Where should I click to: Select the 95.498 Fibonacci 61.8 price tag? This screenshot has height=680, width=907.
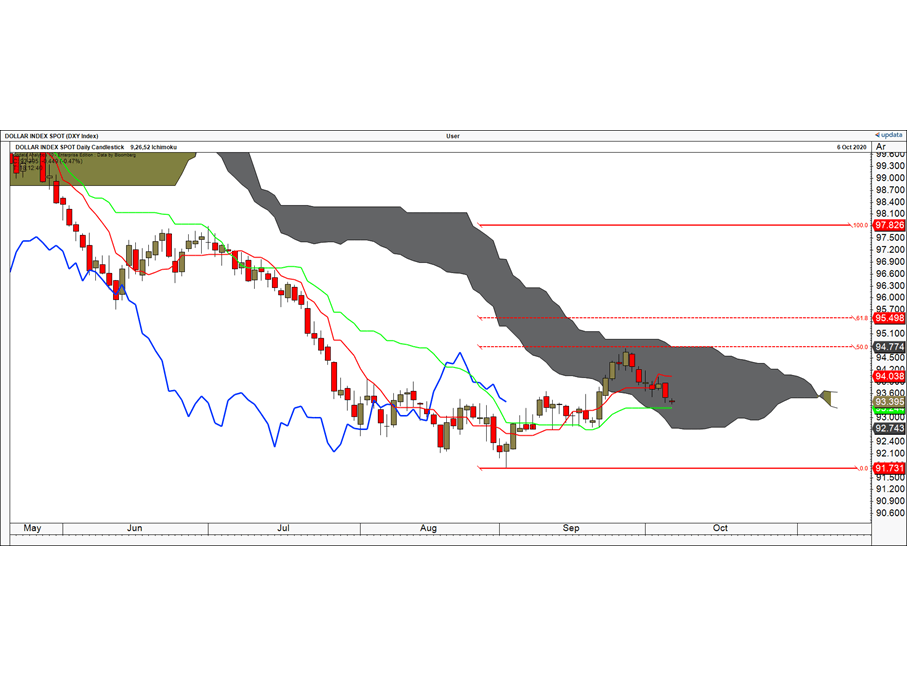pos(889,318)
